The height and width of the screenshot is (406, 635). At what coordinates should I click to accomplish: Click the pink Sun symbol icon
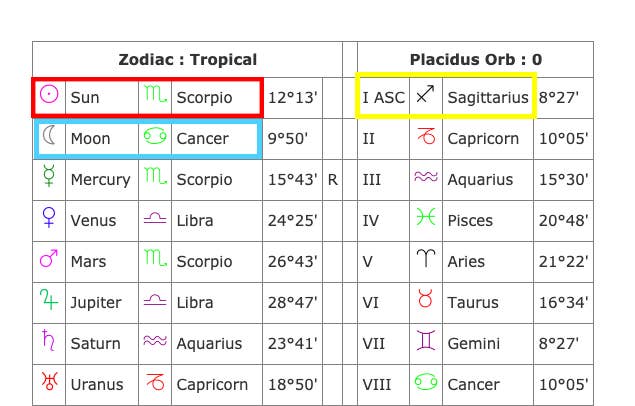point(49,94)
